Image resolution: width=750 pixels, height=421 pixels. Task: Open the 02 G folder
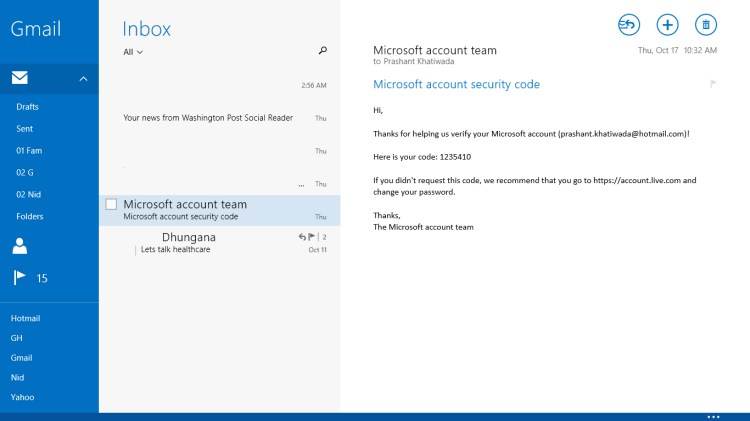25,173
